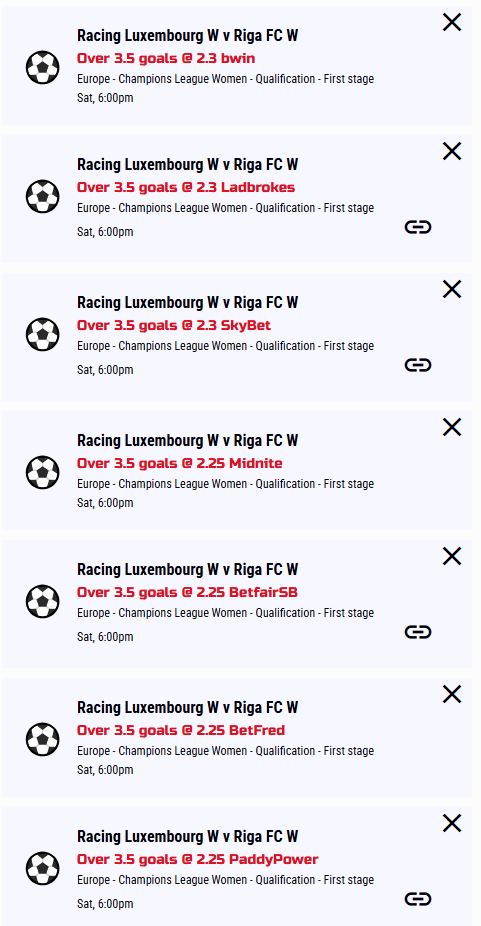Viewport: 481px width, 926px height.
Task: Open the link icon for SkyBet bet
Action: [x=418, y=365]
